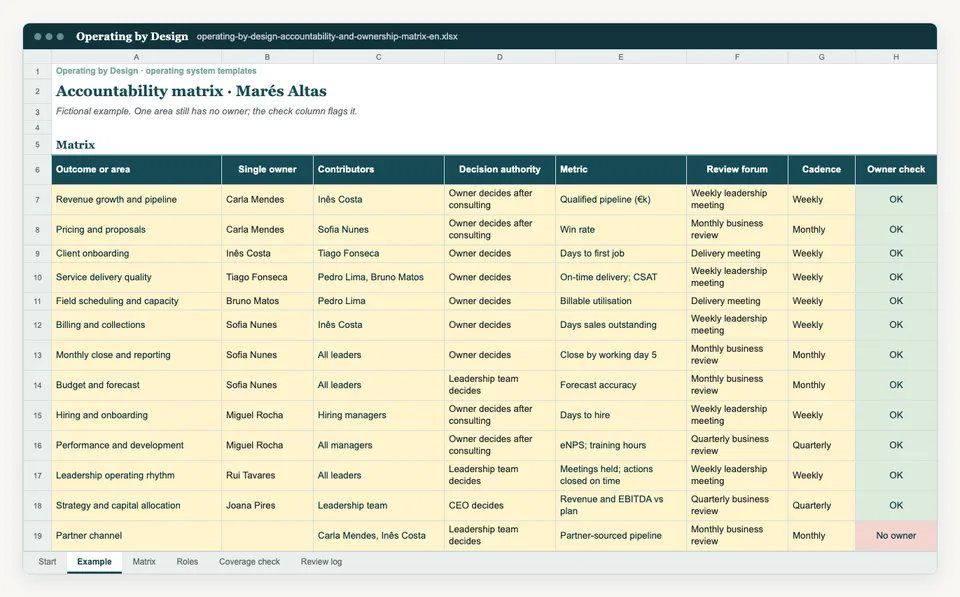
Task: Click the 'Contributors' header cell
Action: [x=378, y=170]
